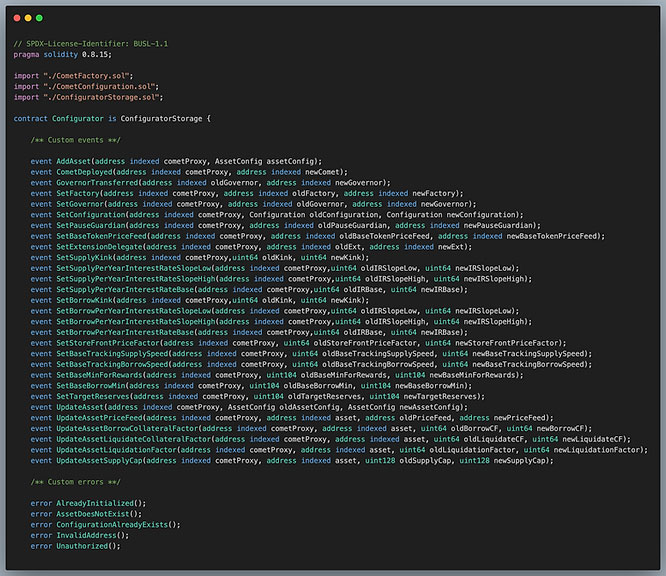
Task: Click the SetTargetReserves event name
Action: coord(93,396)
